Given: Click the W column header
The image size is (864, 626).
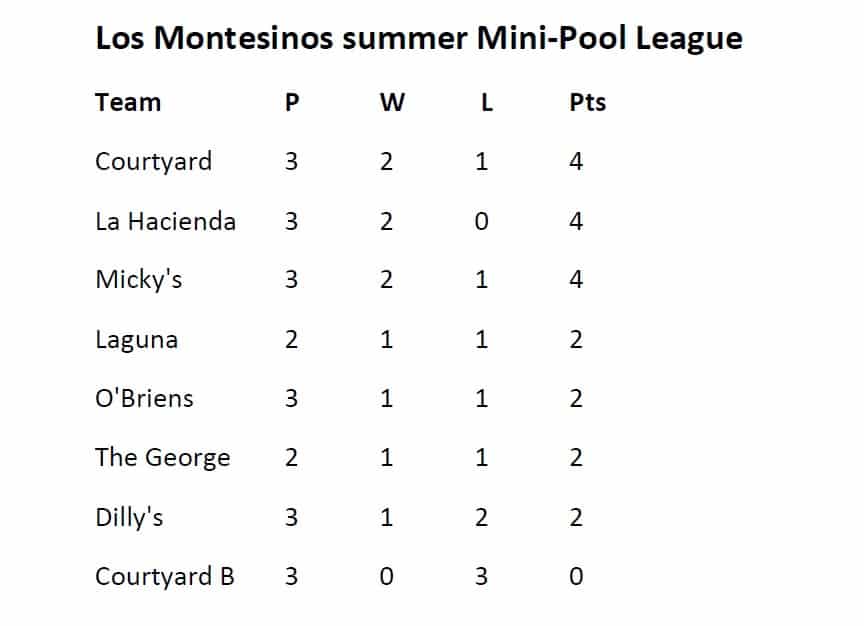Looking at the screenshot, I should (392, 102).
